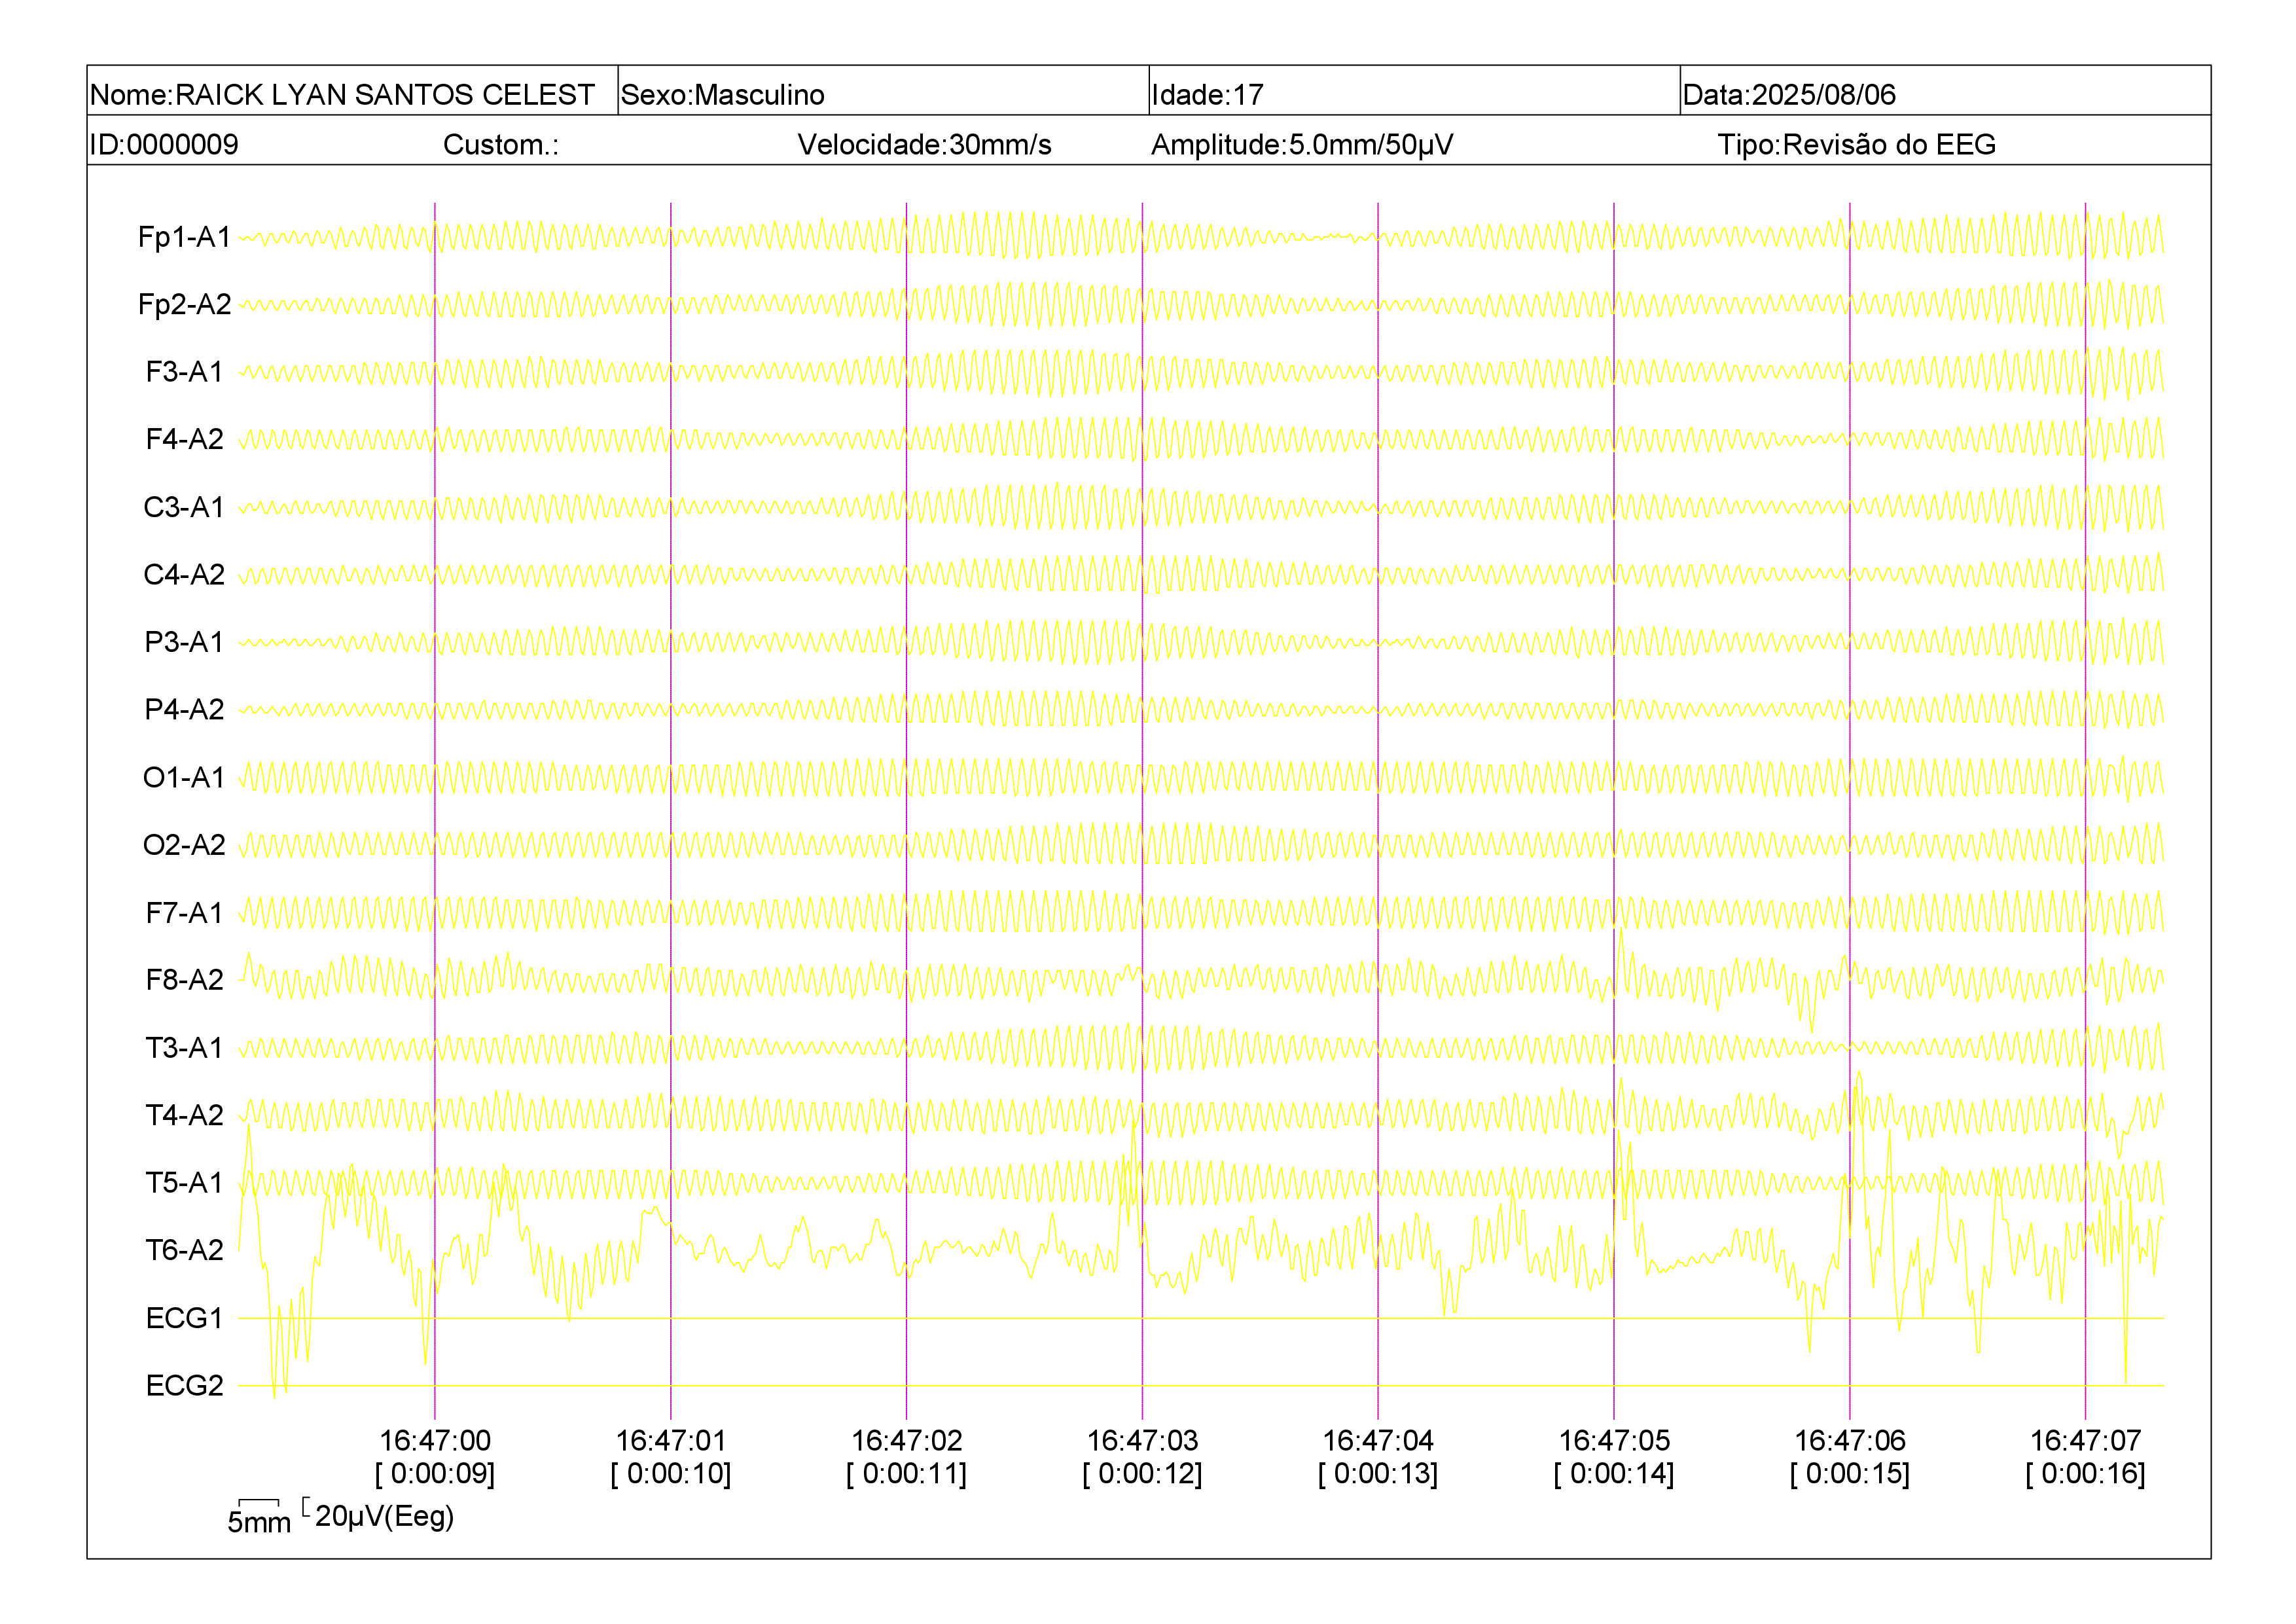Image resolution: width=2296 pixels, height=1624 pixels.
Task: Click the ECG1 channel label
Action: click(185, 1318)
